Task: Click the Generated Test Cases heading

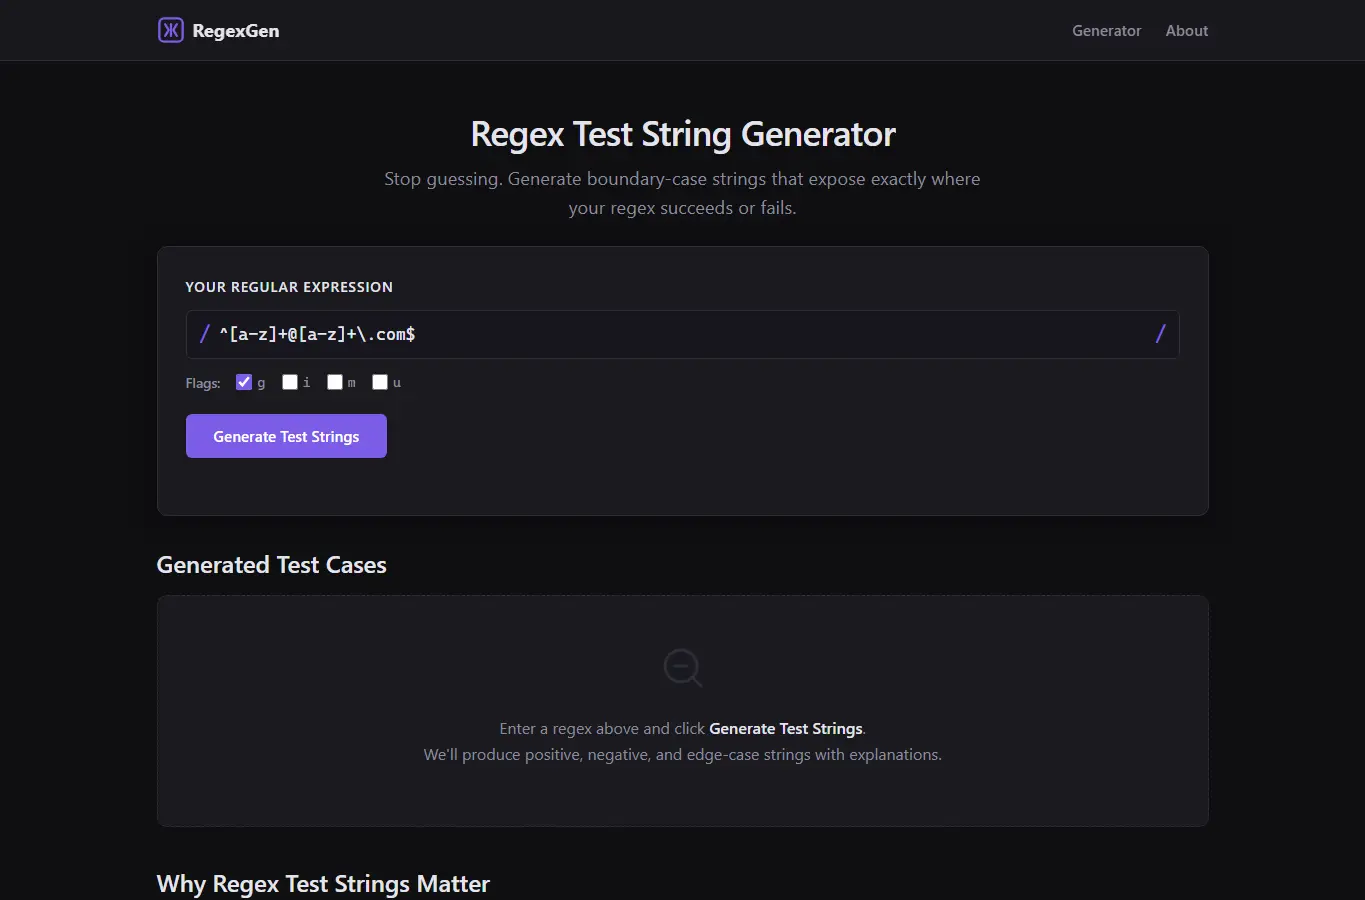Action: [x=271, y=565]
